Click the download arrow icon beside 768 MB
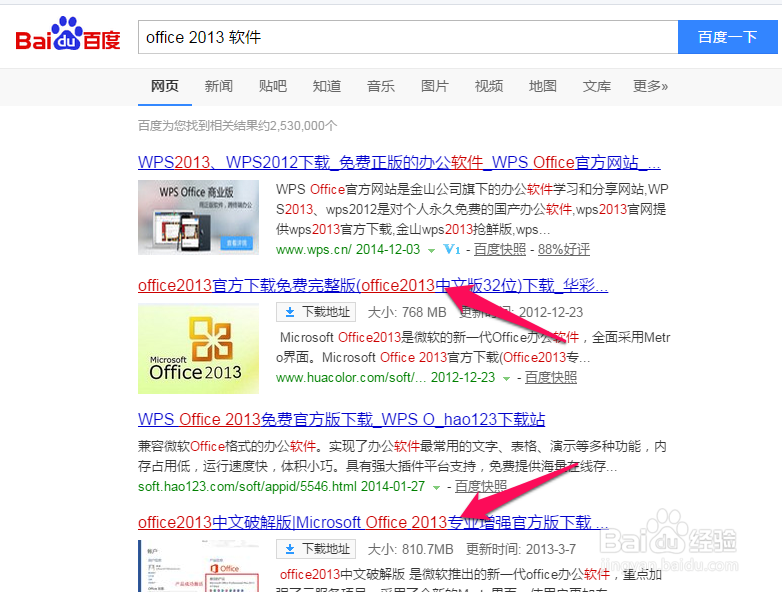 pos(290,312)
